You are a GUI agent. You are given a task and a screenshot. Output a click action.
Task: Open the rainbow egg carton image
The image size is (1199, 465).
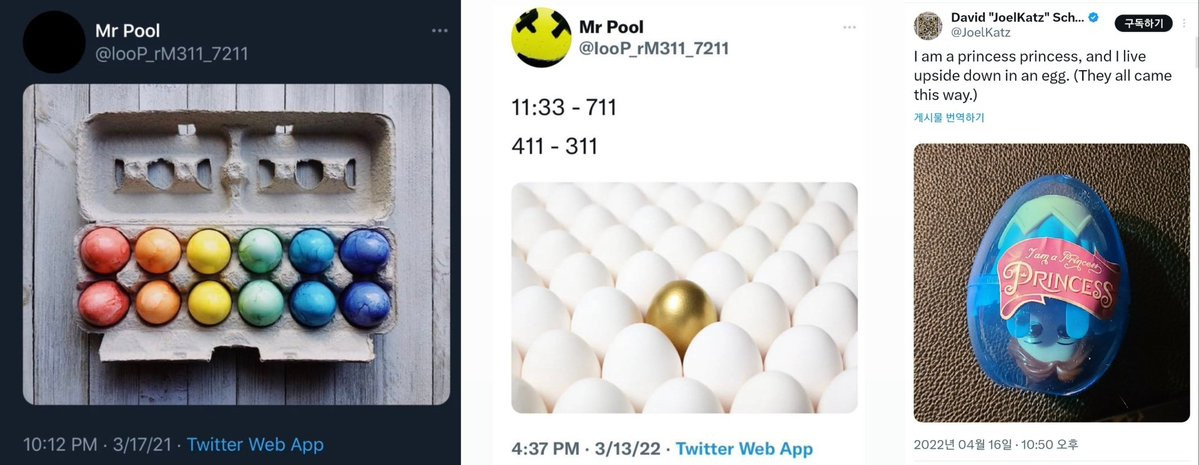click(236, 244)
